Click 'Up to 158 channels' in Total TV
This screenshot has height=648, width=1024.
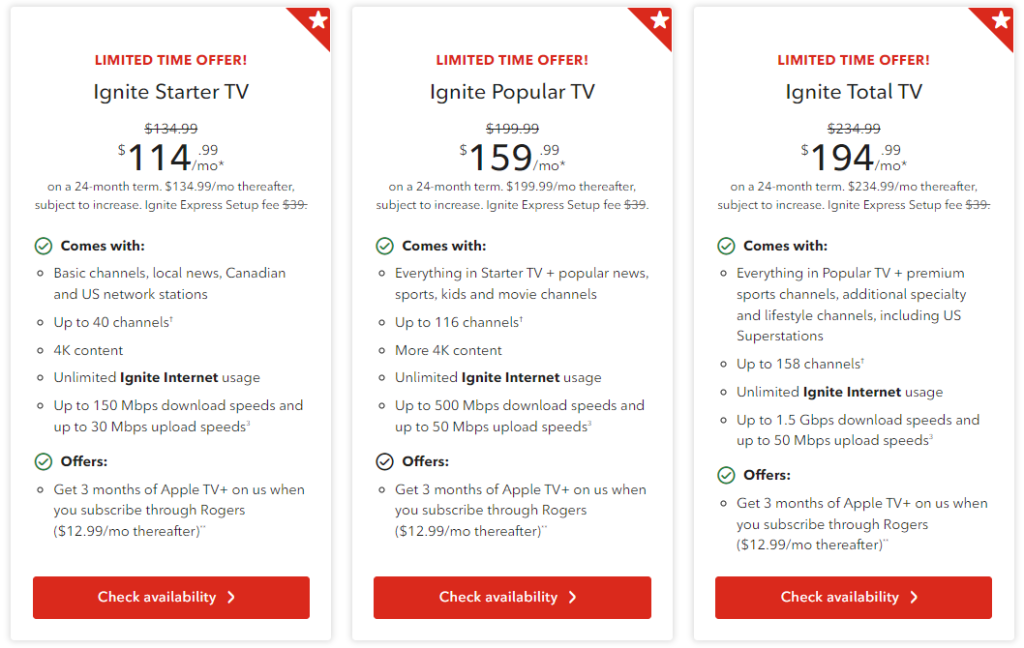[x=800, y=364]
